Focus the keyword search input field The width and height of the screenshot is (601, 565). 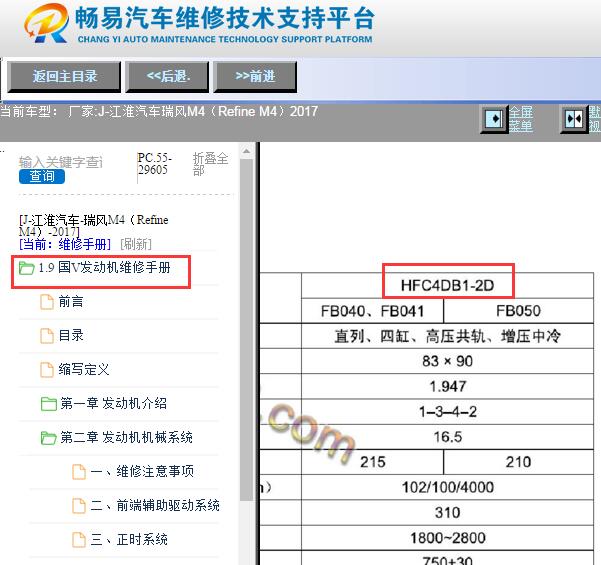click(61, 162)
